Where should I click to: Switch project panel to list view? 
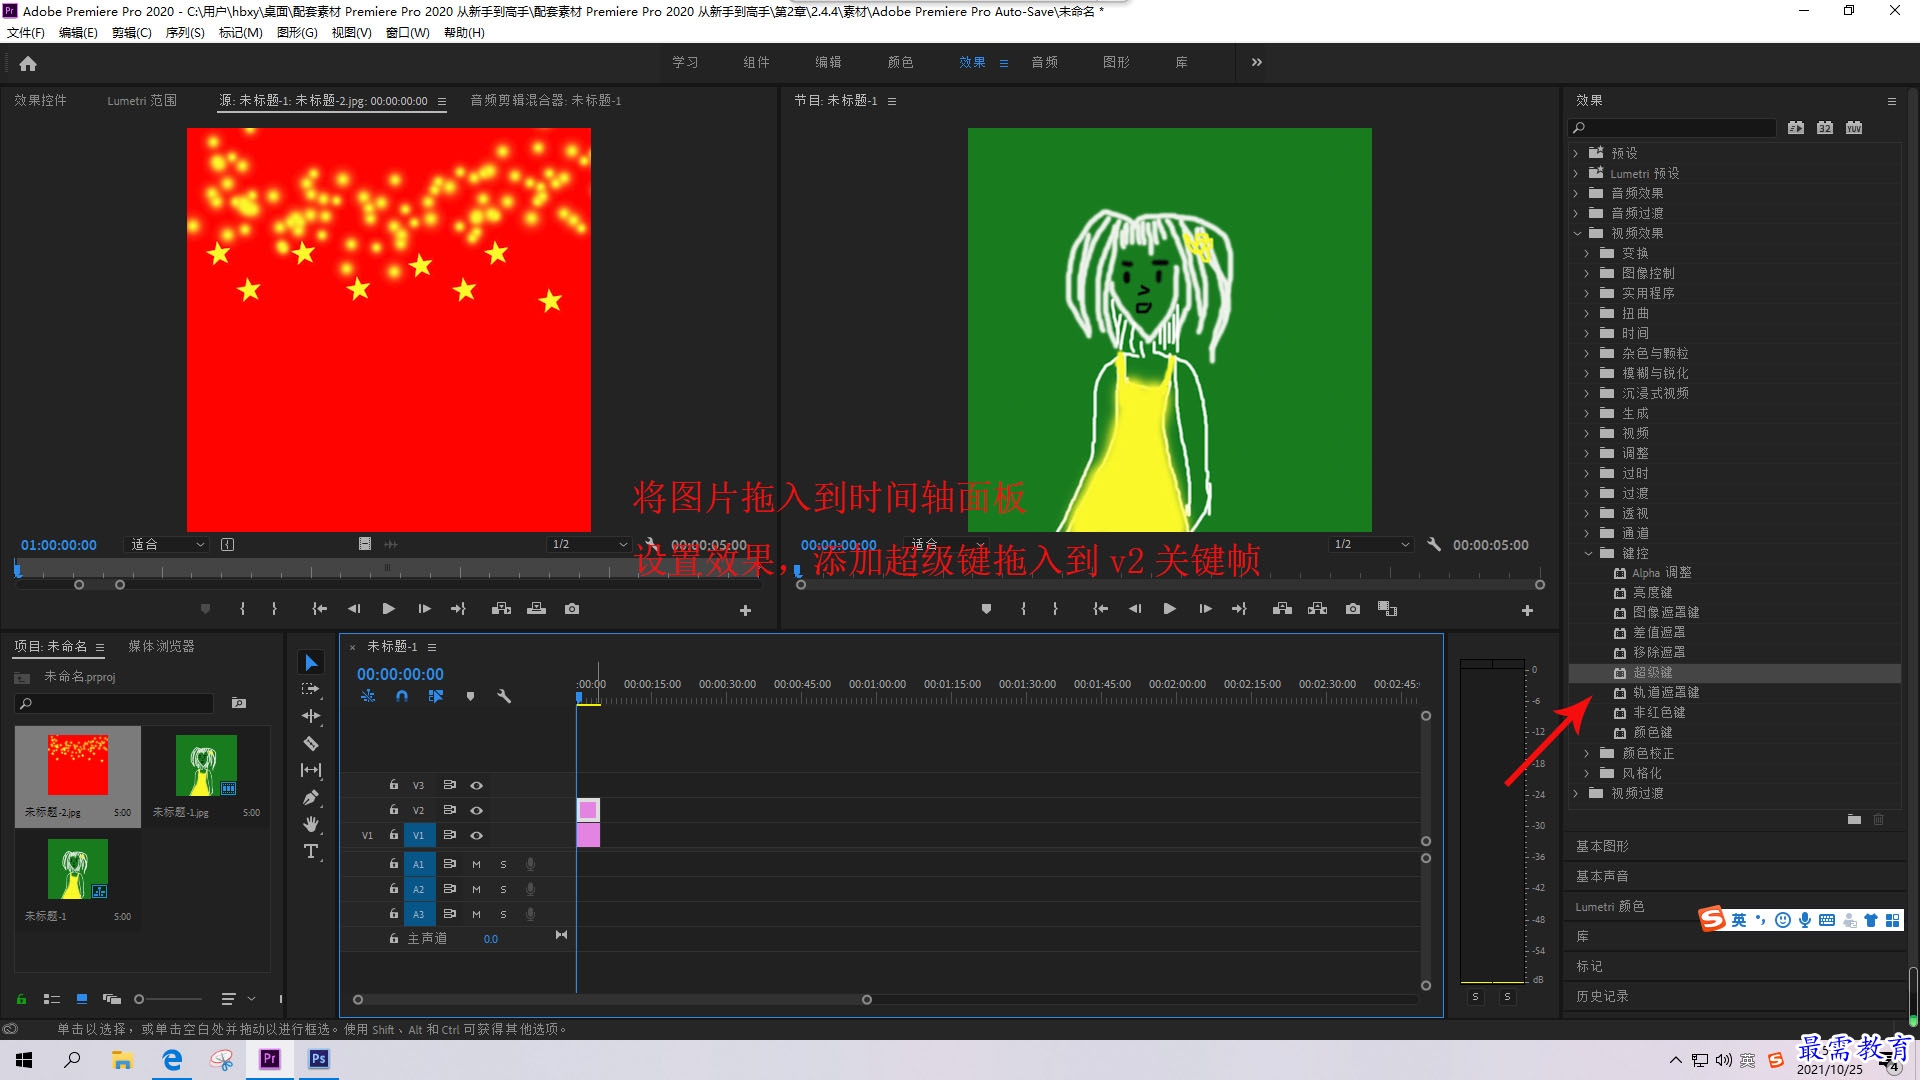click(52, 998)
